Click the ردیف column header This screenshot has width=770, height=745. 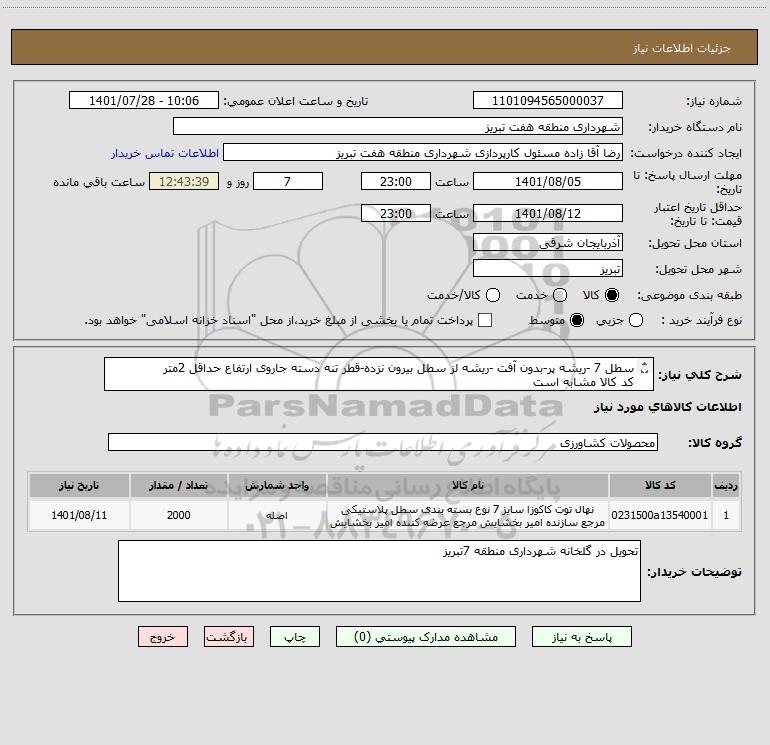click(x=726, y=485)
